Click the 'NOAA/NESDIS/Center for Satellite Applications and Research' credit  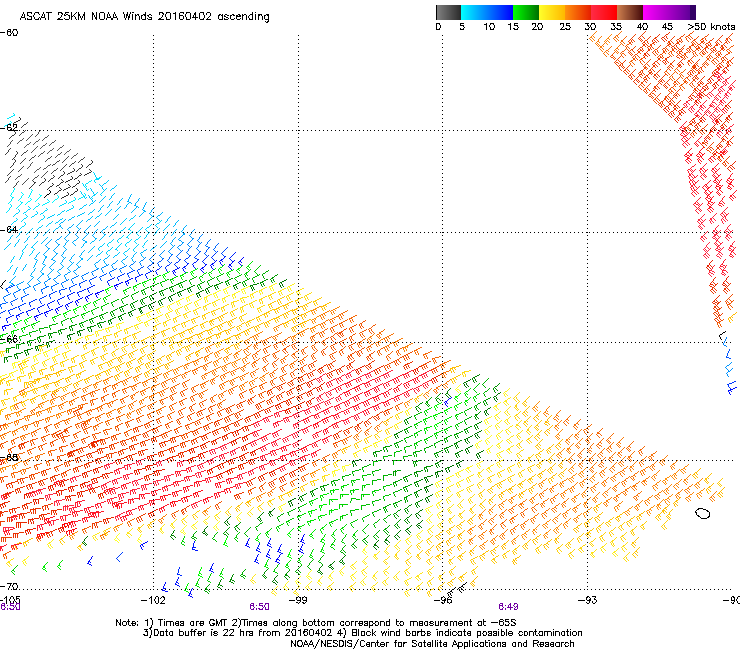pyautogui.click(x=432, y=644)
